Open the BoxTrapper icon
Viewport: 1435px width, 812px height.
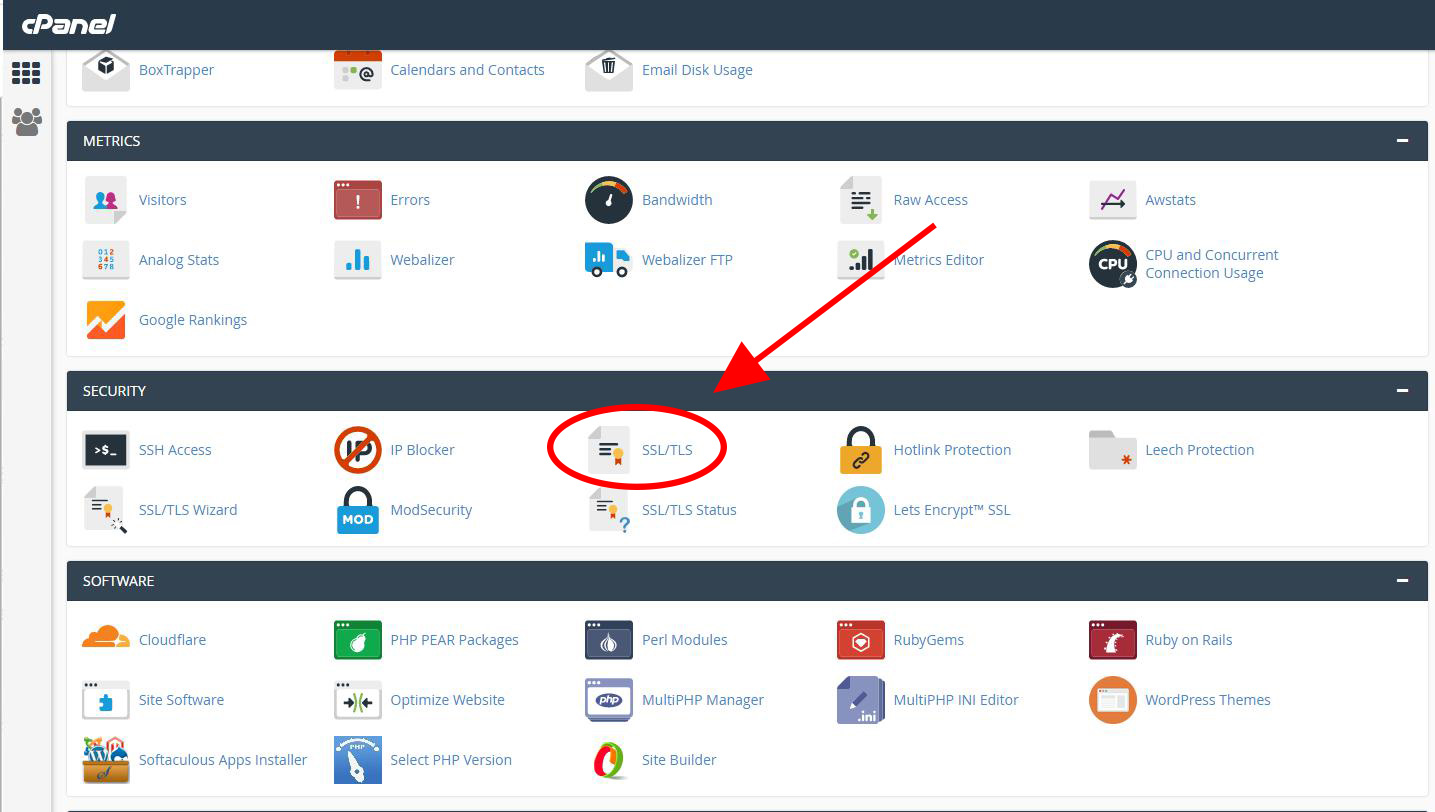coord(106,70)
